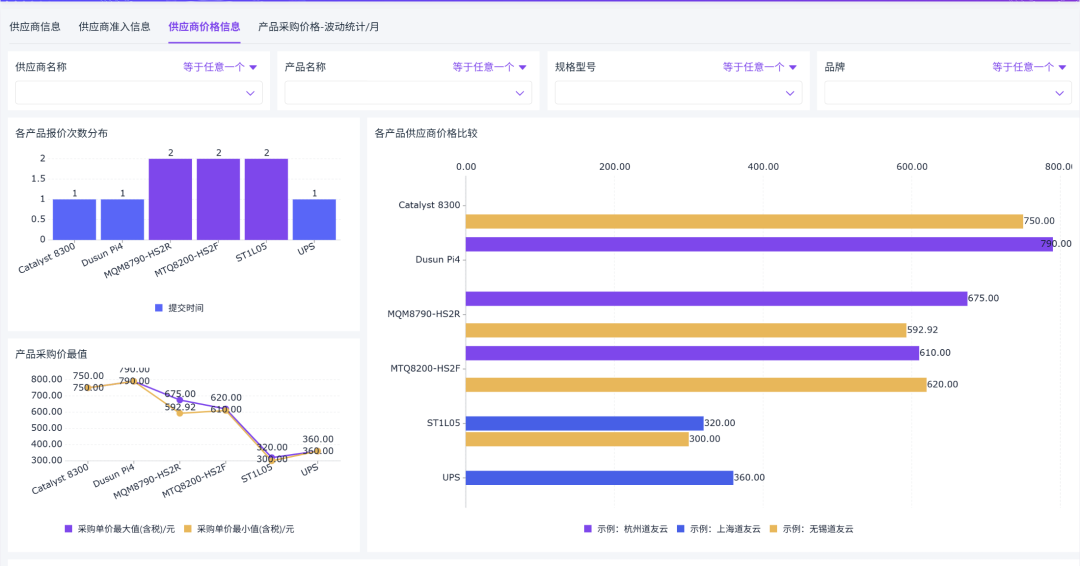Switch to 供应商准入信息 tab
The height and width of the screenshot is (566, 1080).
[114, 27]
